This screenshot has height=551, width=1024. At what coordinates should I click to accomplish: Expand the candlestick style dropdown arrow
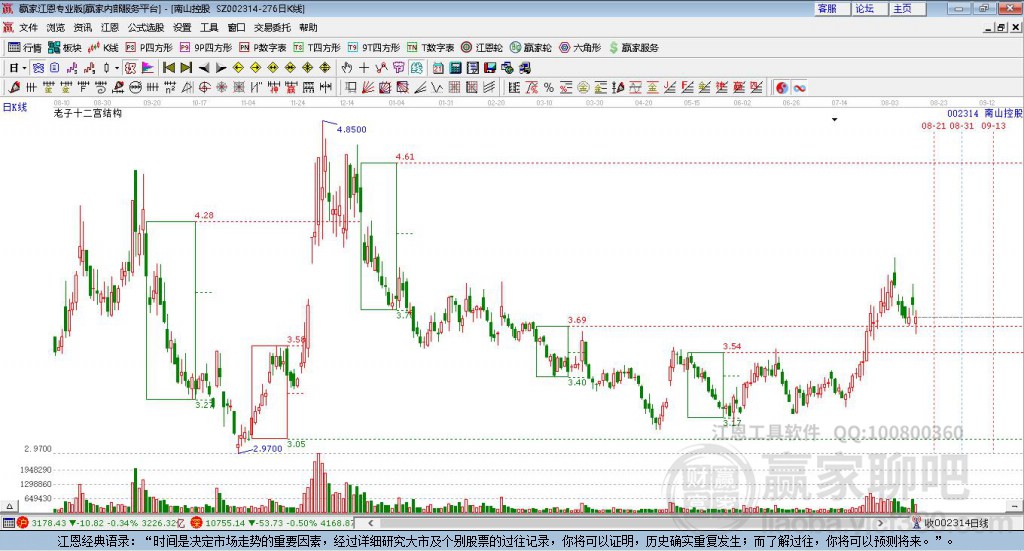[x=117, y=68]
